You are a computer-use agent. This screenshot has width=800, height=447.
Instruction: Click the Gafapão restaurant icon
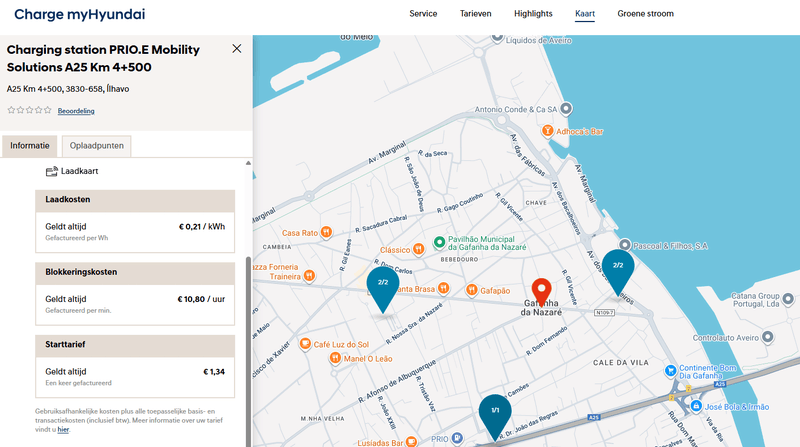click(x=472, y=290)
